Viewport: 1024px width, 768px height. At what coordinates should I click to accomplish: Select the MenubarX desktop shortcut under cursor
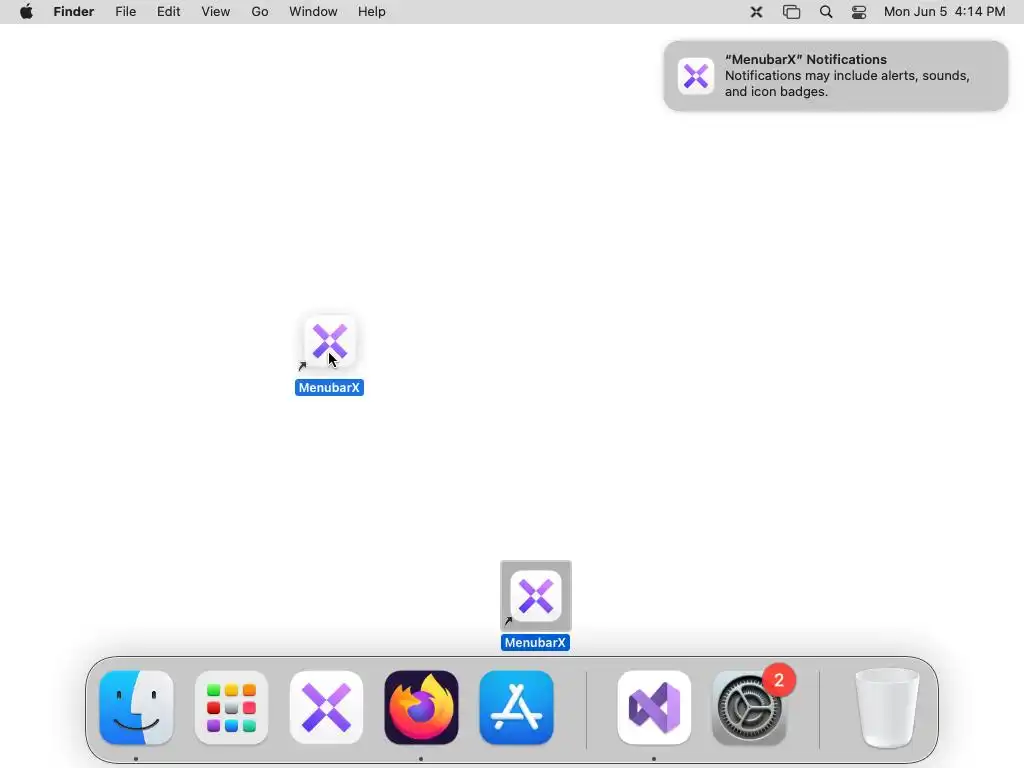pos(330,341)
